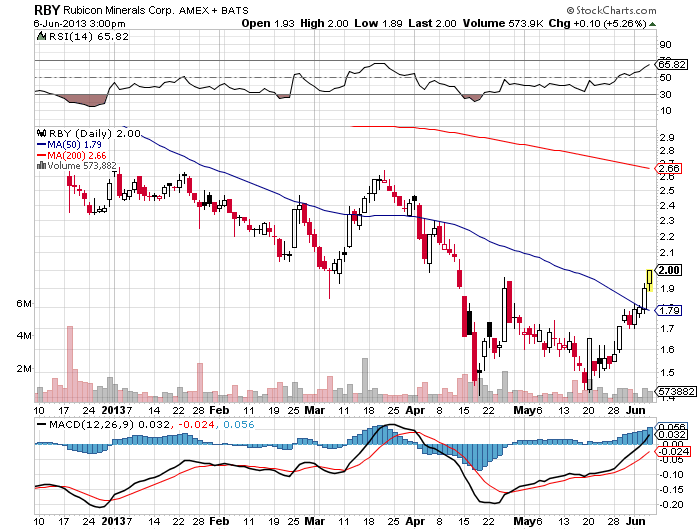Click the RBY ticker symbol title
This screenshot has width=700, height=530.
[x=47, y=10]
